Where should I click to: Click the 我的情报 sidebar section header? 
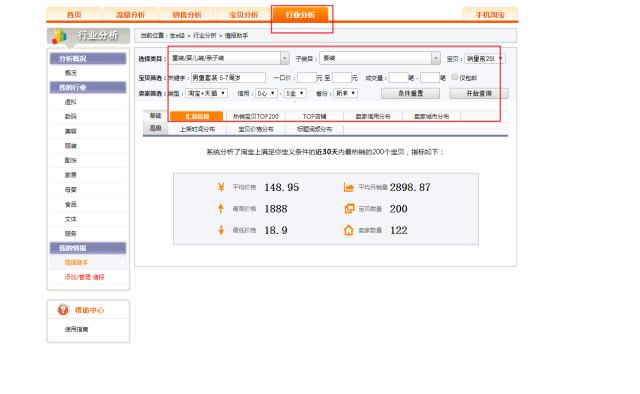point(88,248)
